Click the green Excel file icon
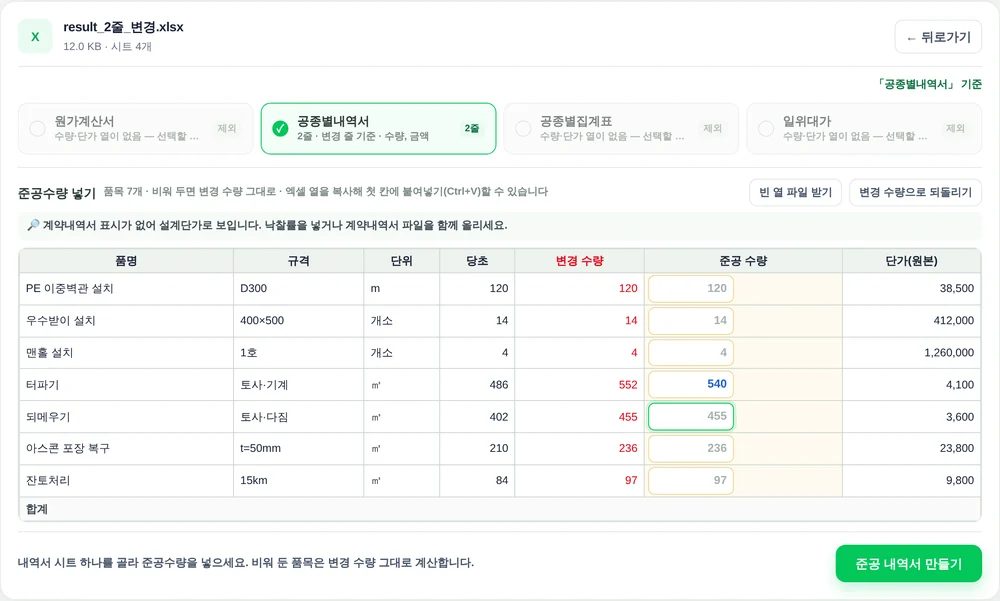Viewport: 1000px width, 601px height. [35, 36]
